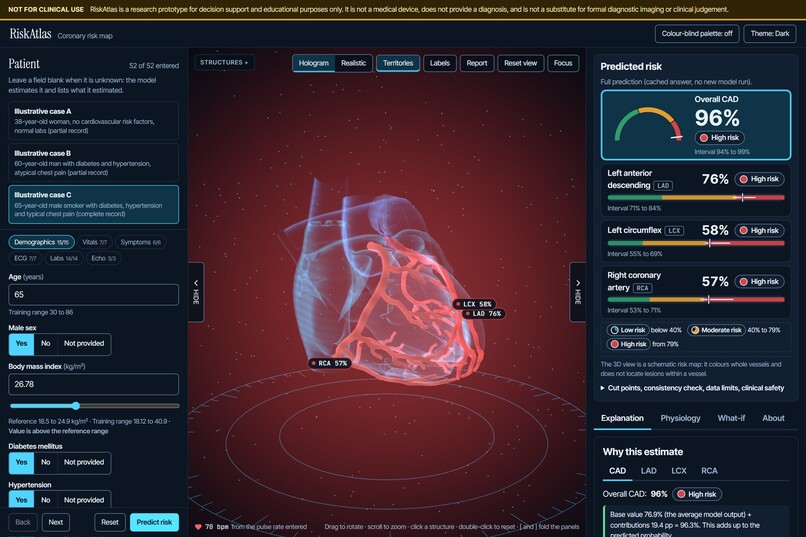This screenshot has width=806, height=537.
Task: Click the Next button
Action: pyautogui.click(x=56, y=522)
